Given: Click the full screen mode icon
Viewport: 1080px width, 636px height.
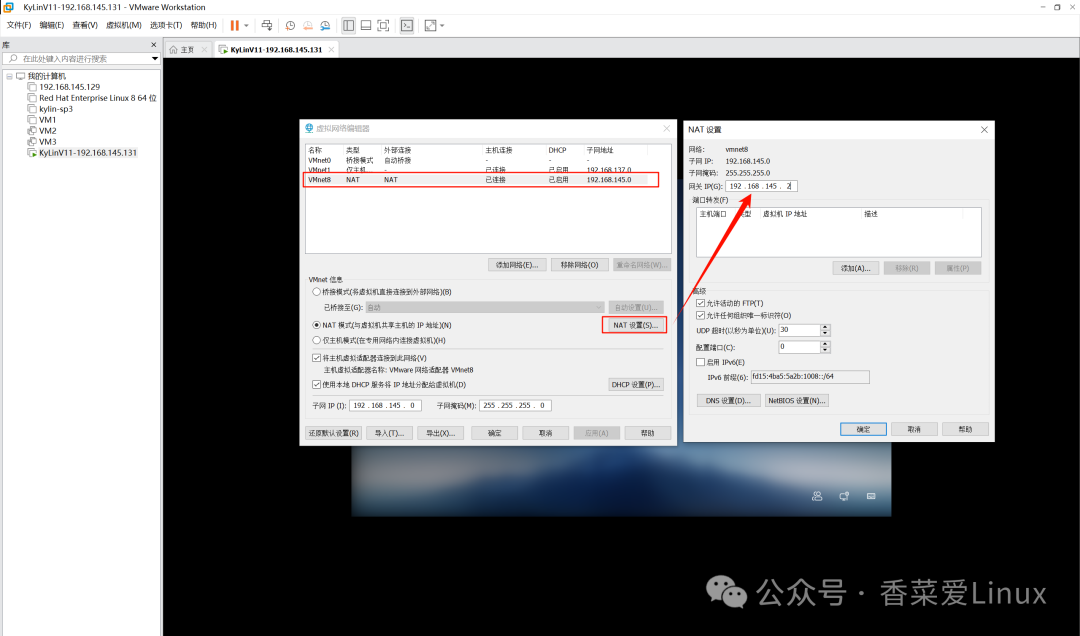Looking at the screenshot, I should click(384, 25).
